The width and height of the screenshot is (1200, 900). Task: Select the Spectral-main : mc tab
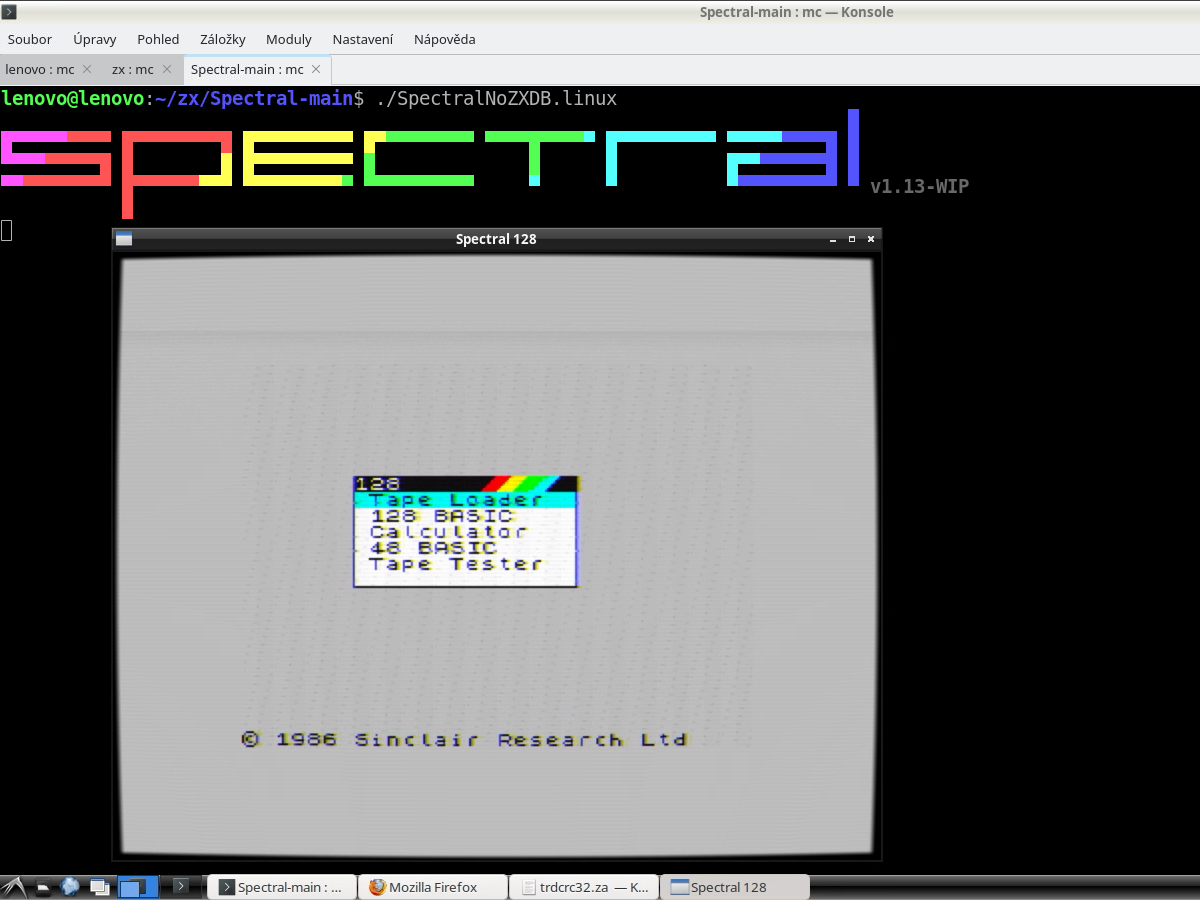click(247, 70)
